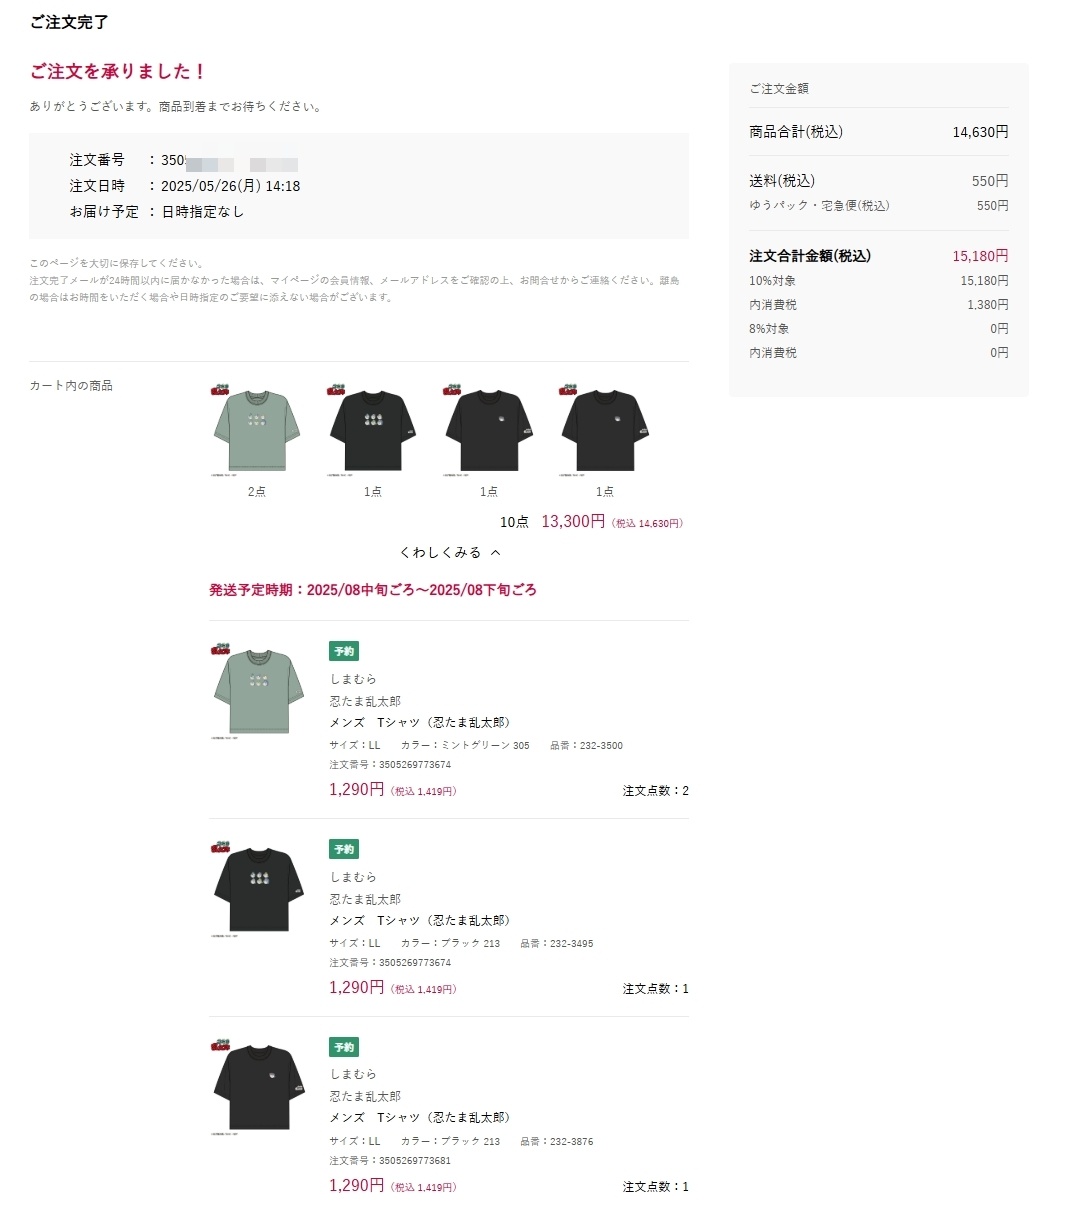Viewport: 1082px width, 1210px height.
Task: Click the chevron arrow beside くわしくみる
Action: click(495, 552)
